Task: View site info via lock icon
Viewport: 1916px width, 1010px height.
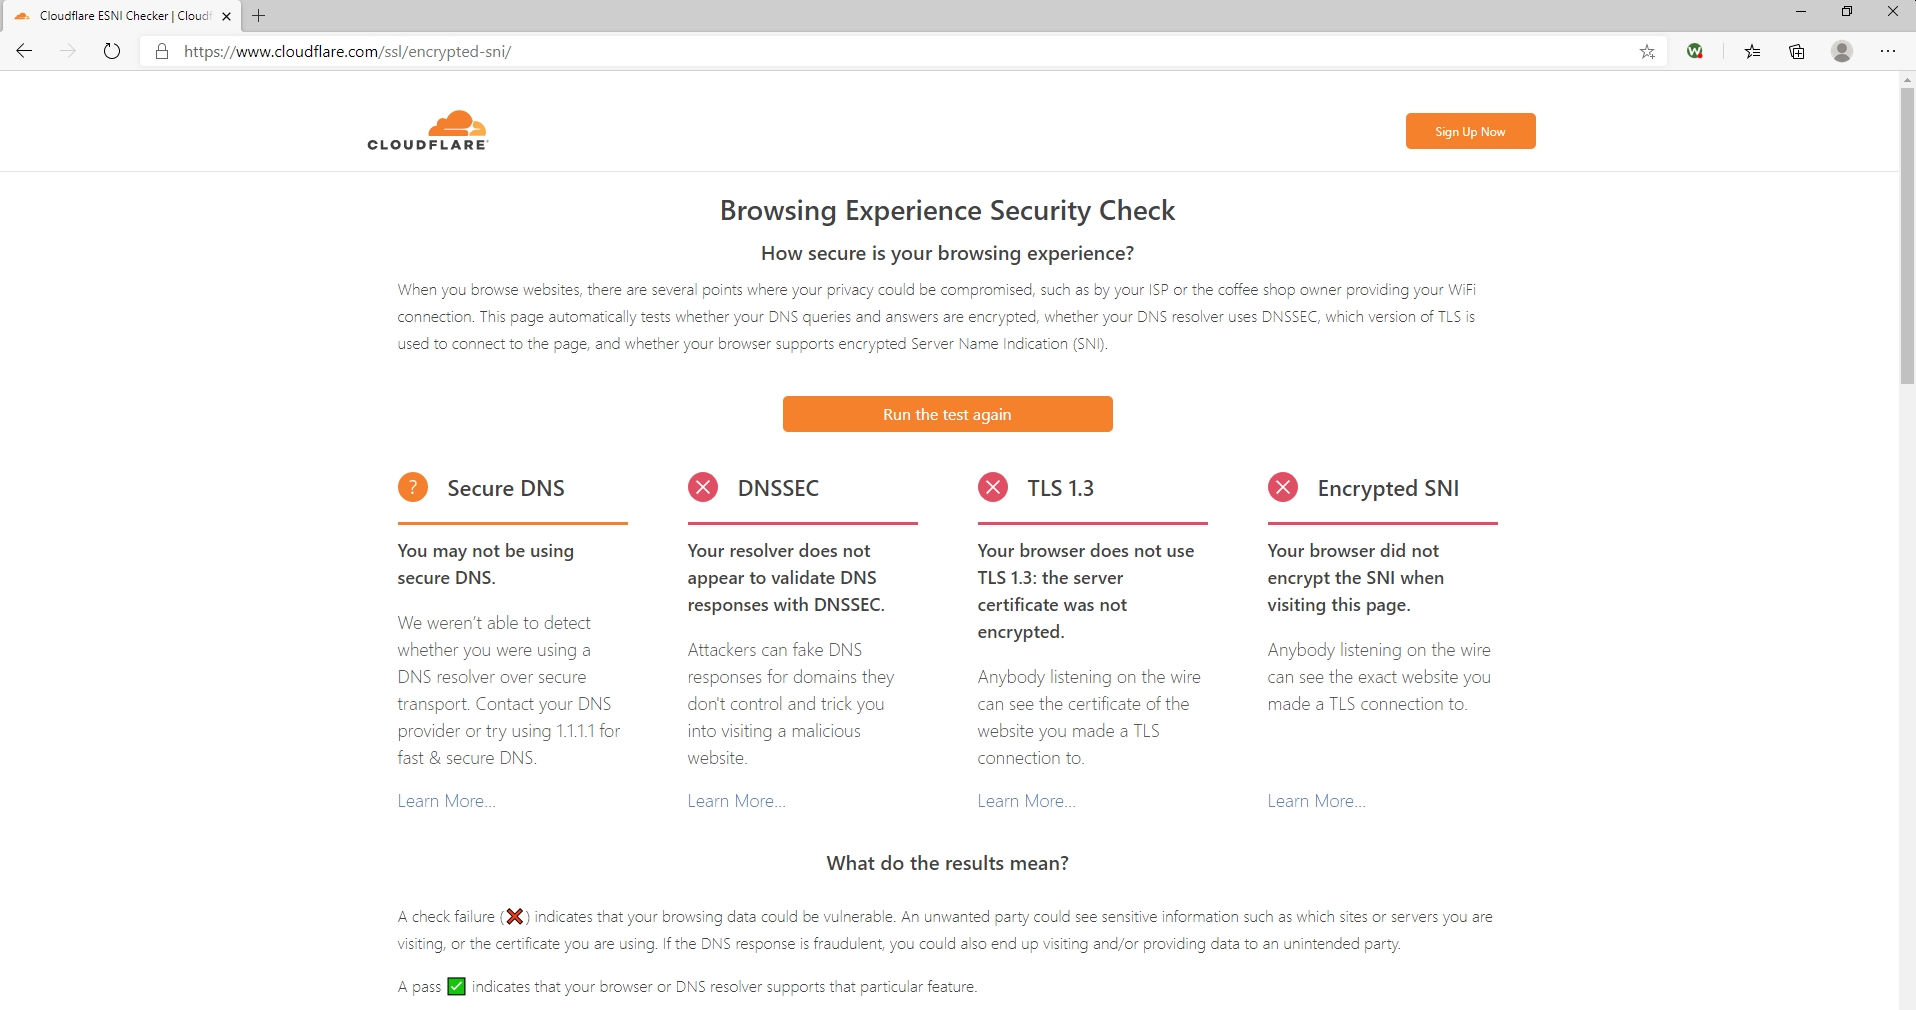Action: click(x=161, y=51)
